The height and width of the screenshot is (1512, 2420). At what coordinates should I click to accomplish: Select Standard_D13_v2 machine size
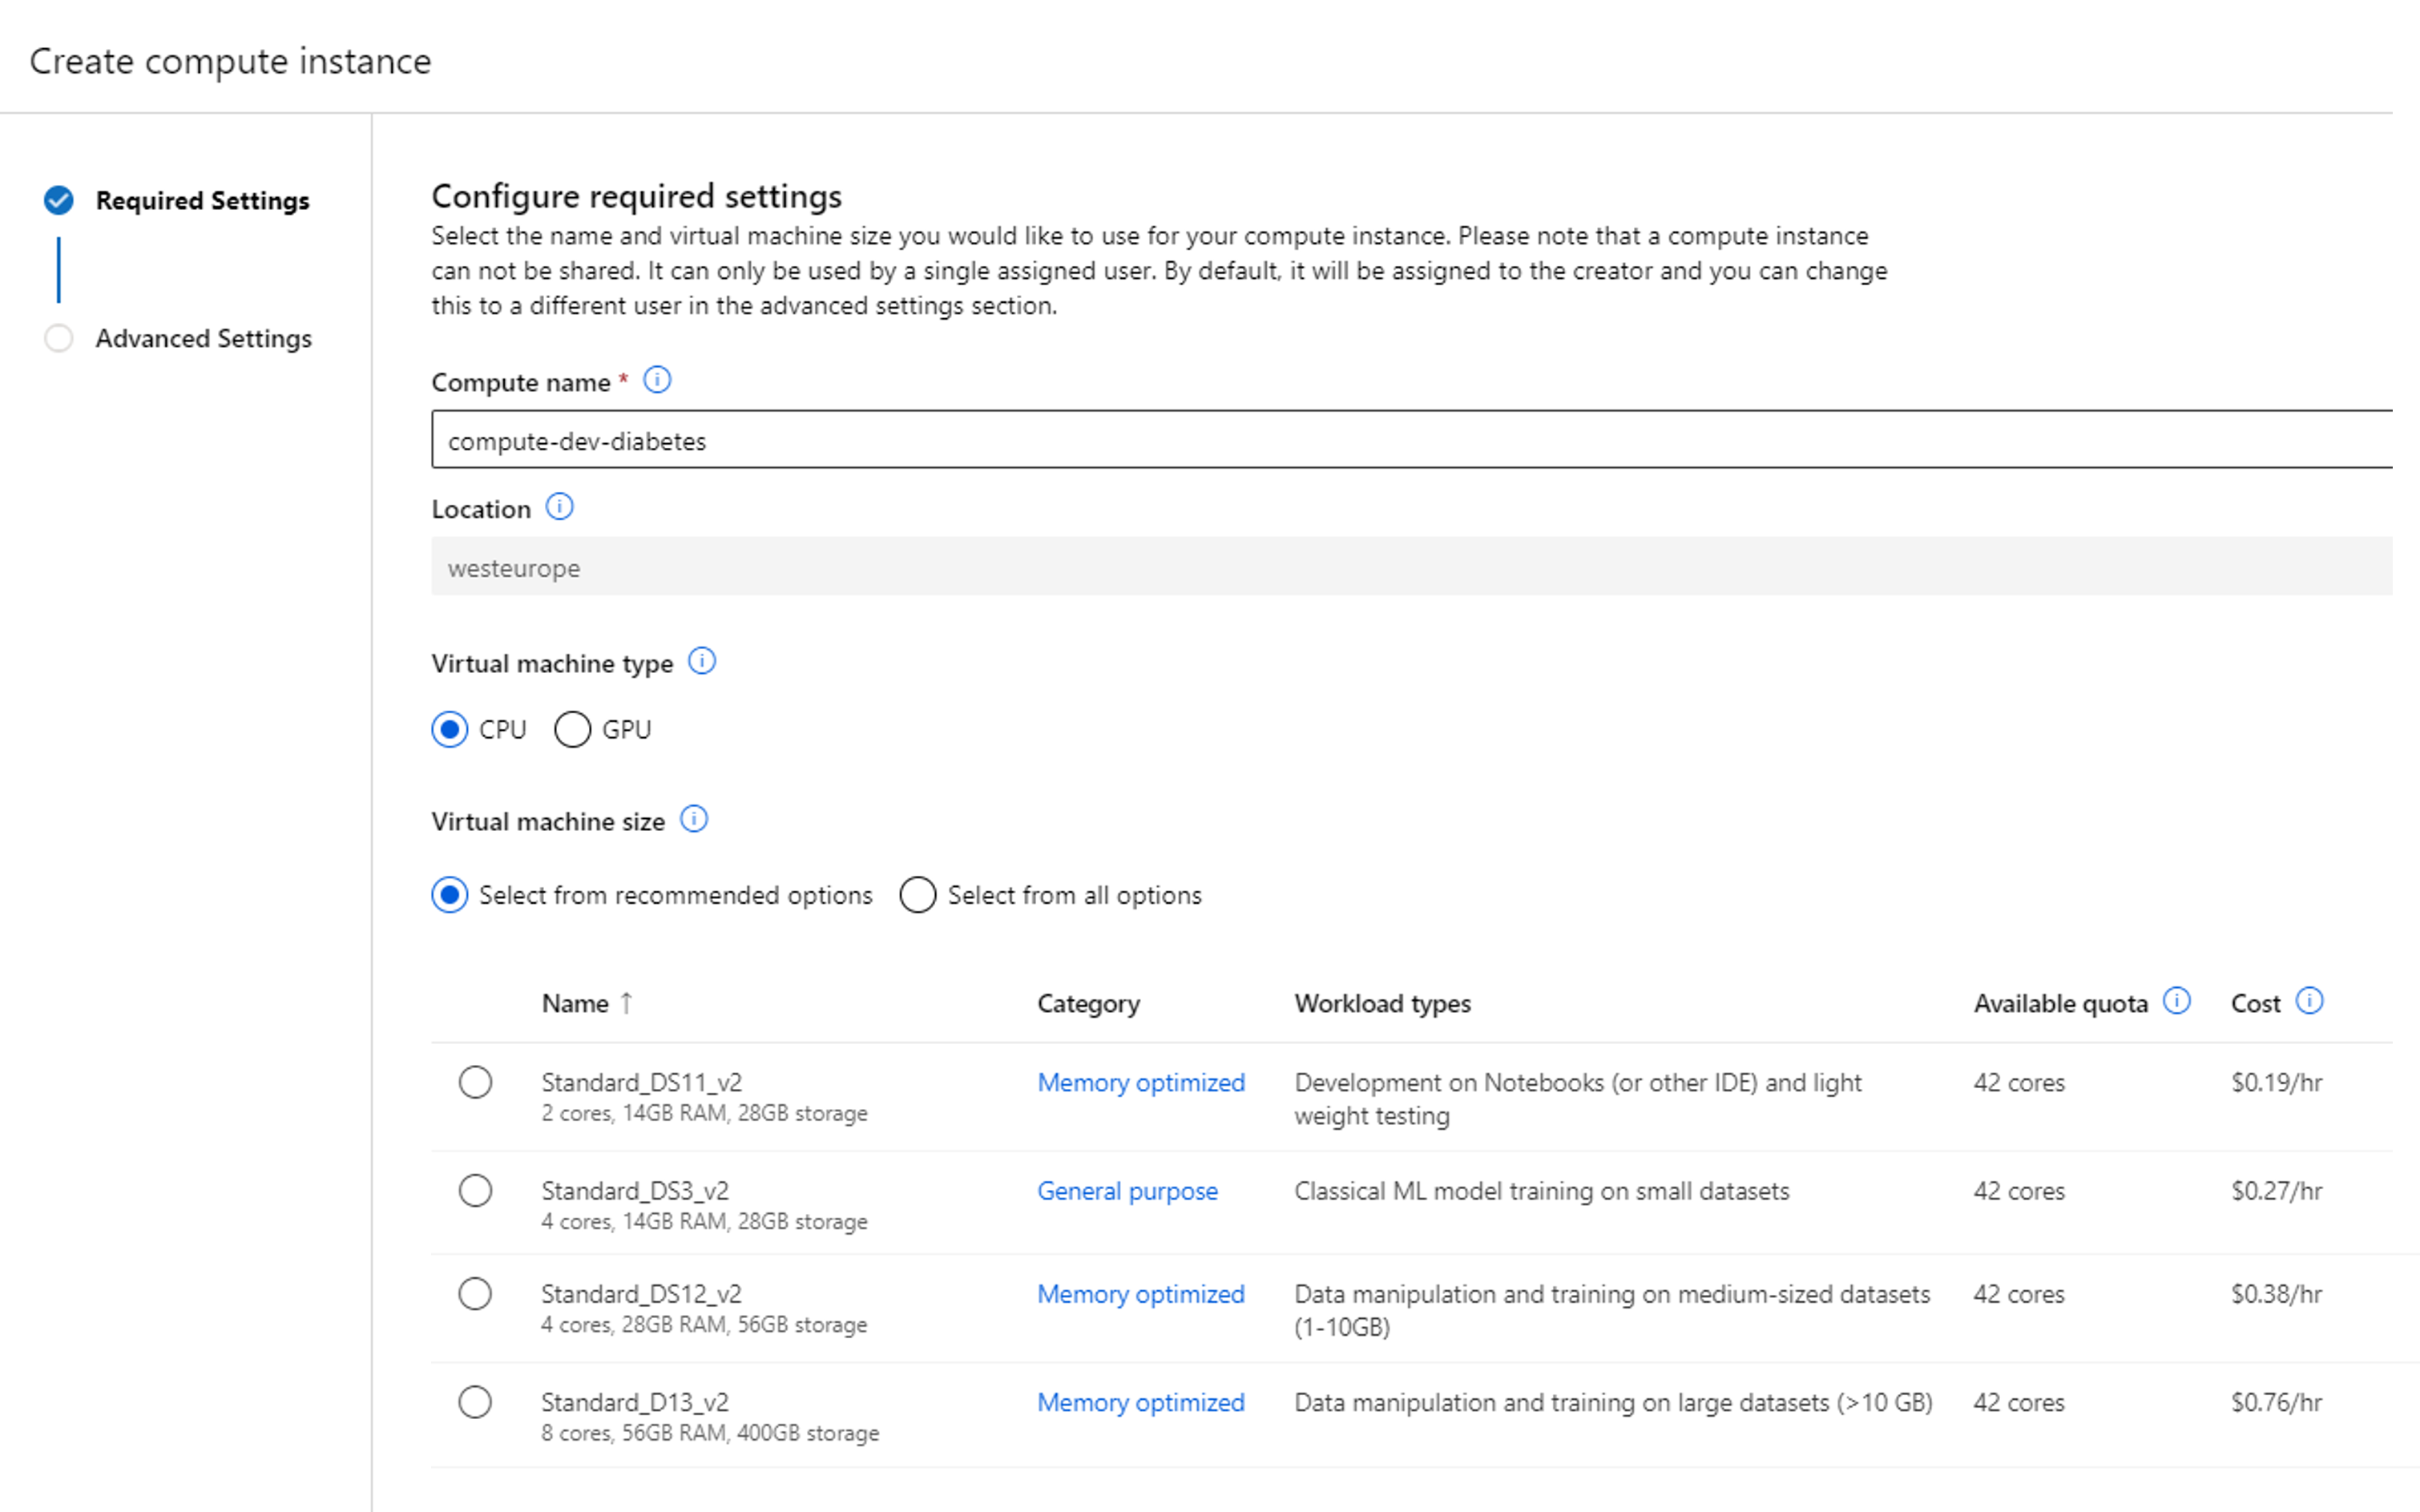[x=475, y=1402]
